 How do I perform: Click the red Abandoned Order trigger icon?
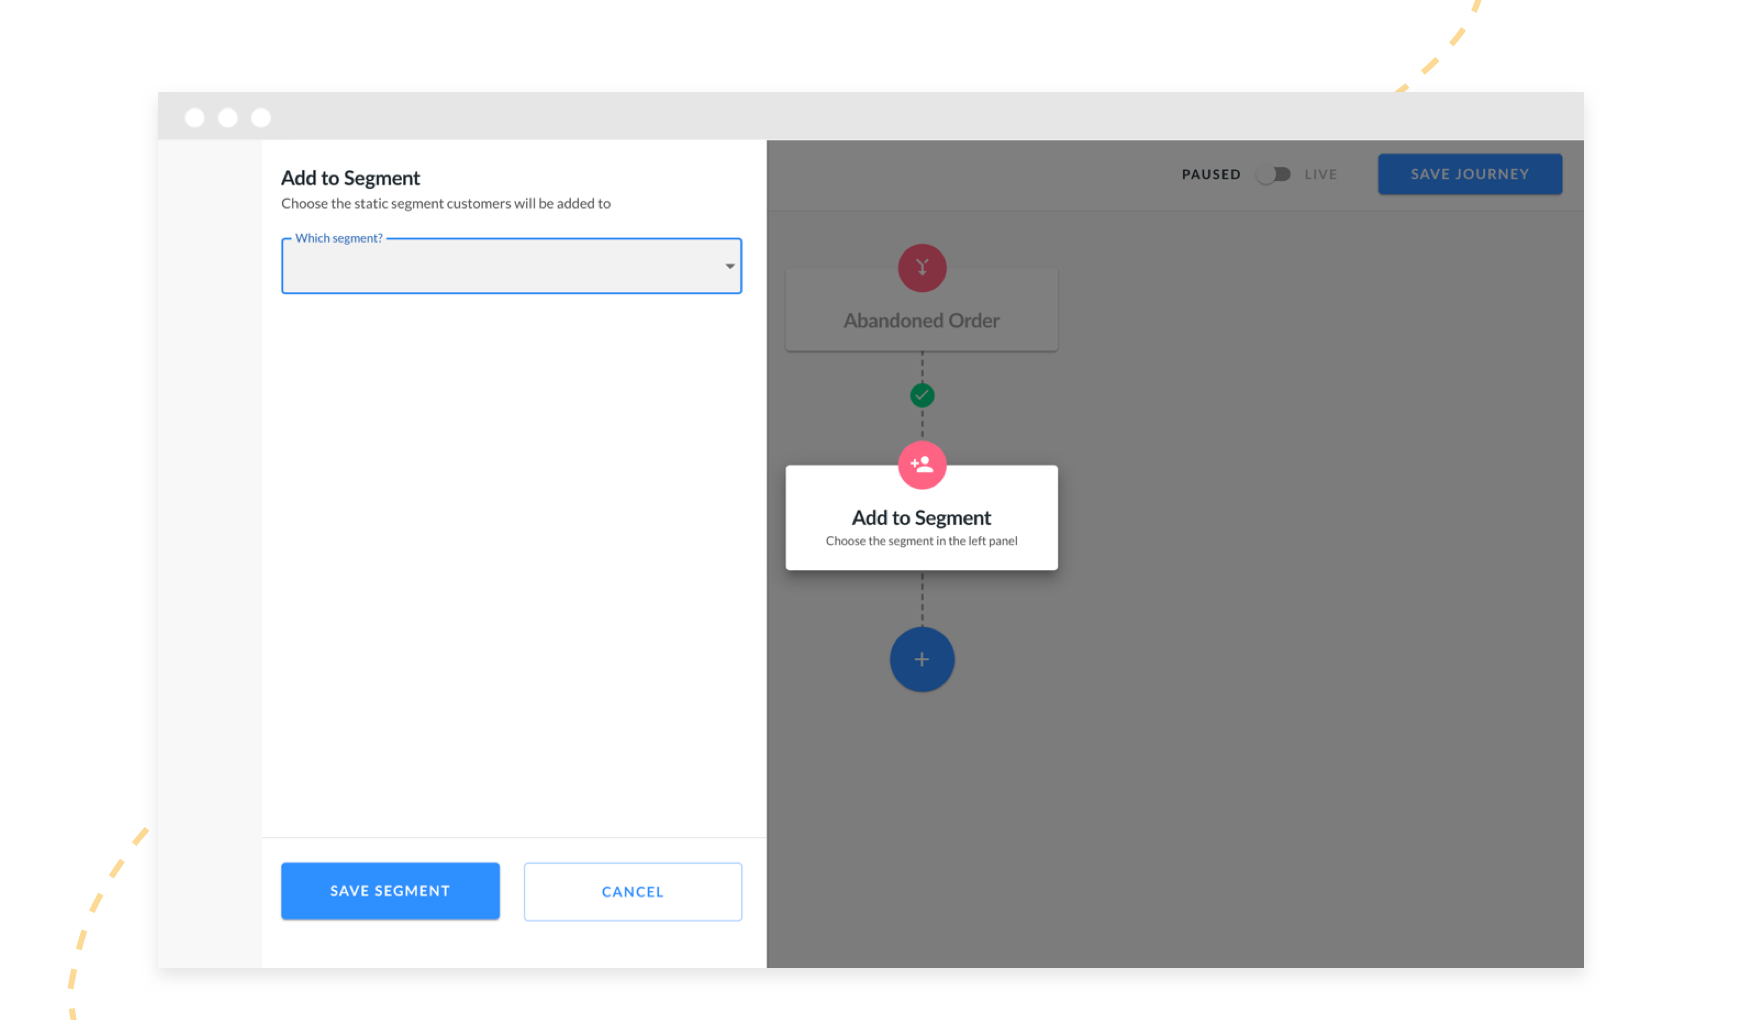click(922, 268)
